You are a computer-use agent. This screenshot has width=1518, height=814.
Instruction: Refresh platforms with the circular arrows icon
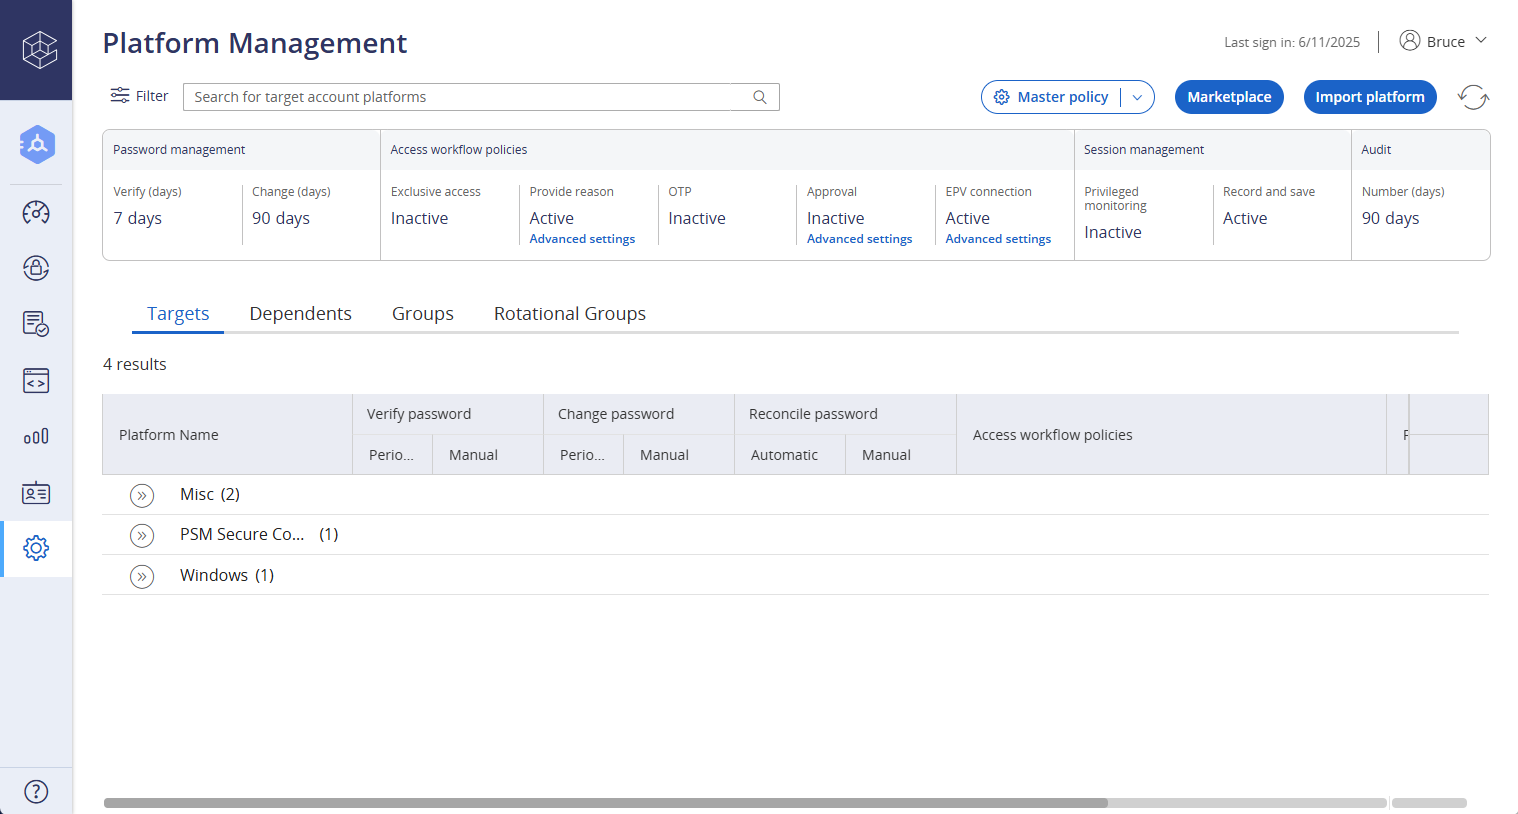click(1473, 97)
